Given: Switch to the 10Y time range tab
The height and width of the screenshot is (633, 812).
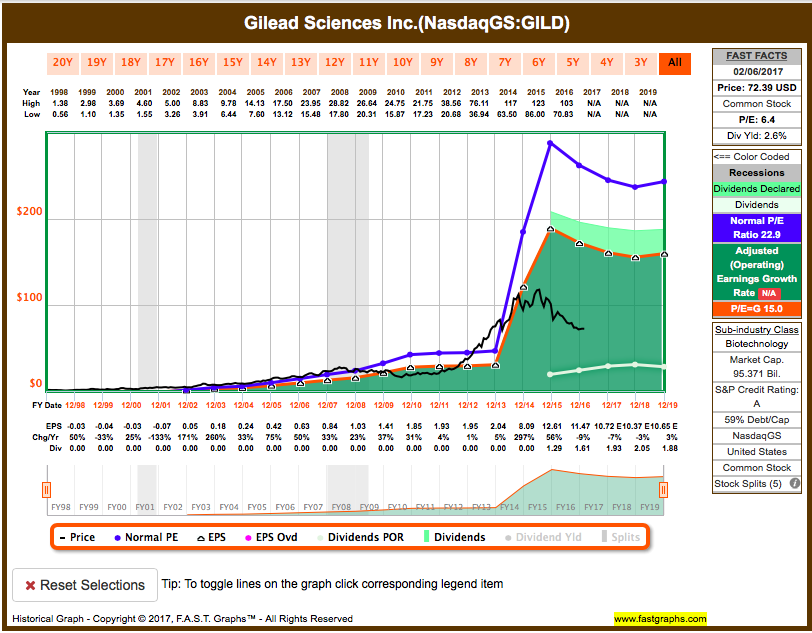Looking at the screenshot, I should click(x=402, y=62).
